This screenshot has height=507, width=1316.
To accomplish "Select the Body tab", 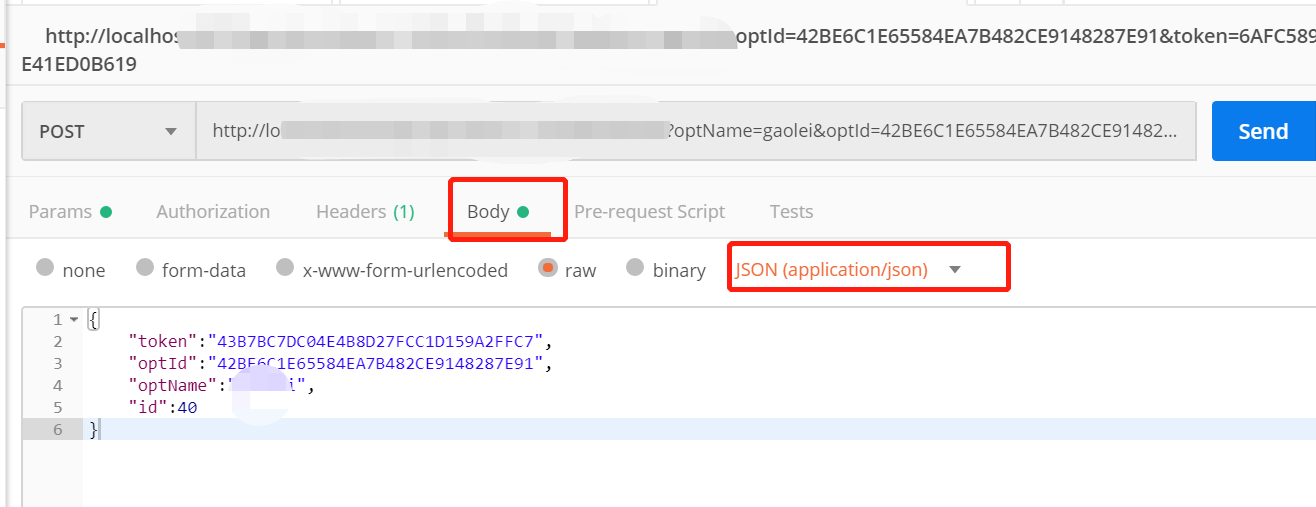I will pyautogui.click(x=498, y=211).
